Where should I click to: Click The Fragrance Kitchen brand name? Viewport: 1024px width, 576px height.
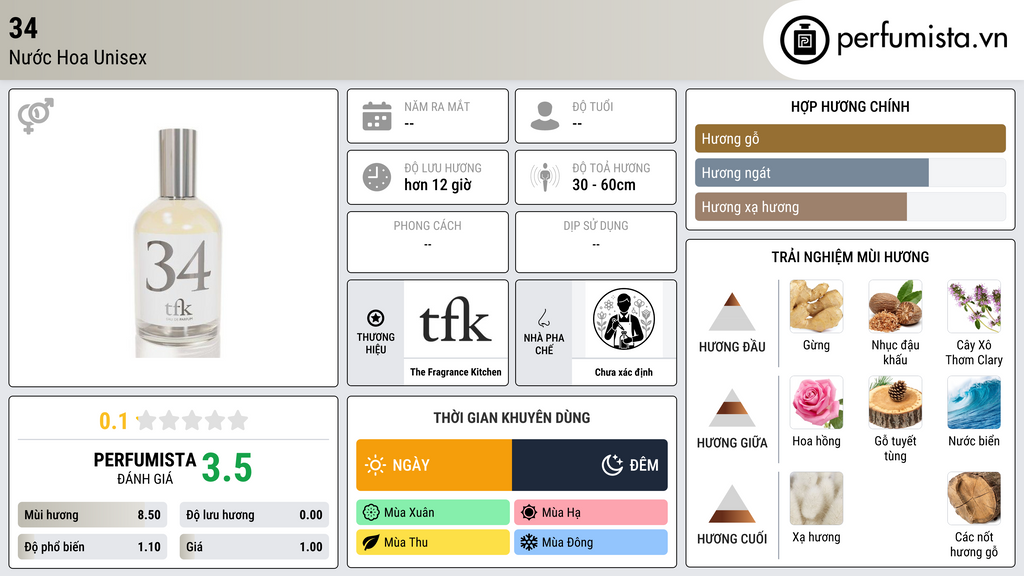455,372
